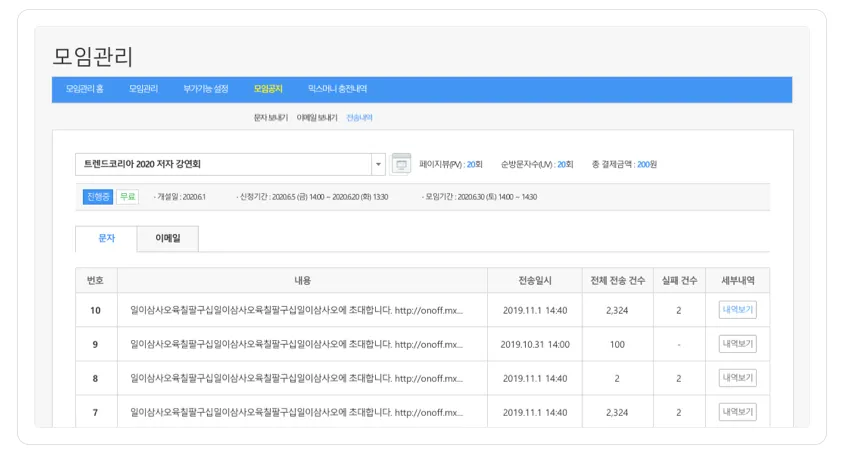Image resolution: width=847 pixels, height=456 pixels.
Task: Click the monitor preview icon beside dropdown
Action: coord(401,164)
